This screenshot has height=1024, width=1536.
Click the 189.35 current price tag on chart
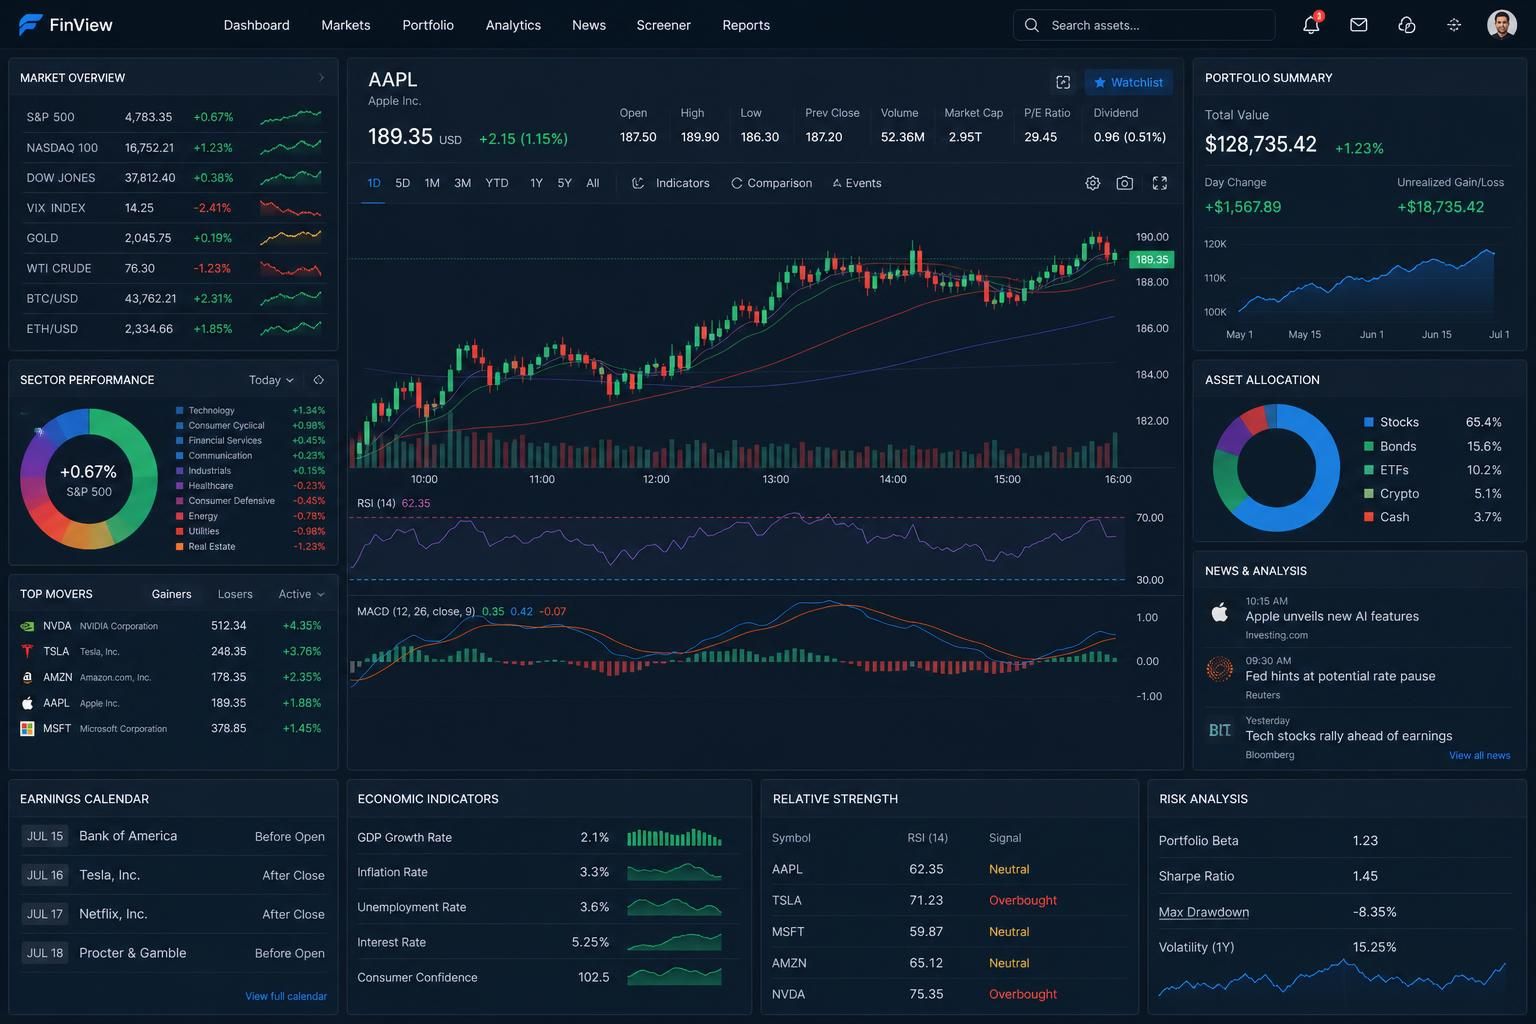point(1151,259)
